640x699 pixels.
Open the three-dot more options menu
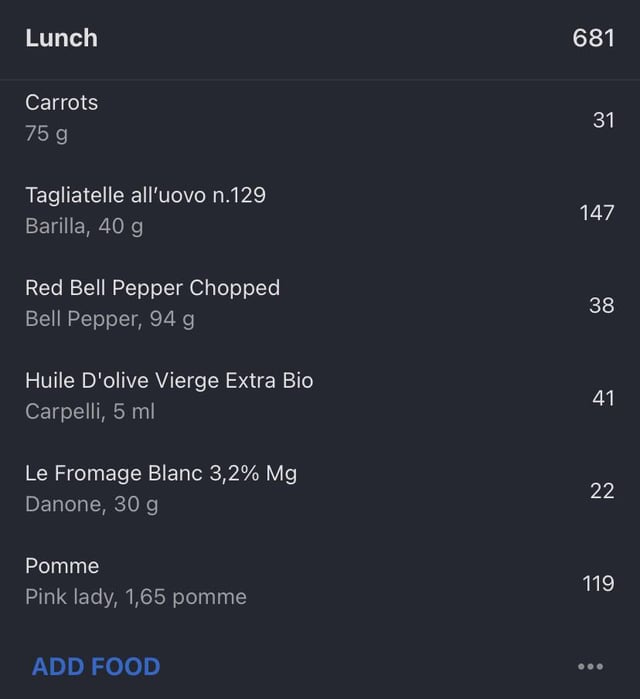tap(590, 666)
